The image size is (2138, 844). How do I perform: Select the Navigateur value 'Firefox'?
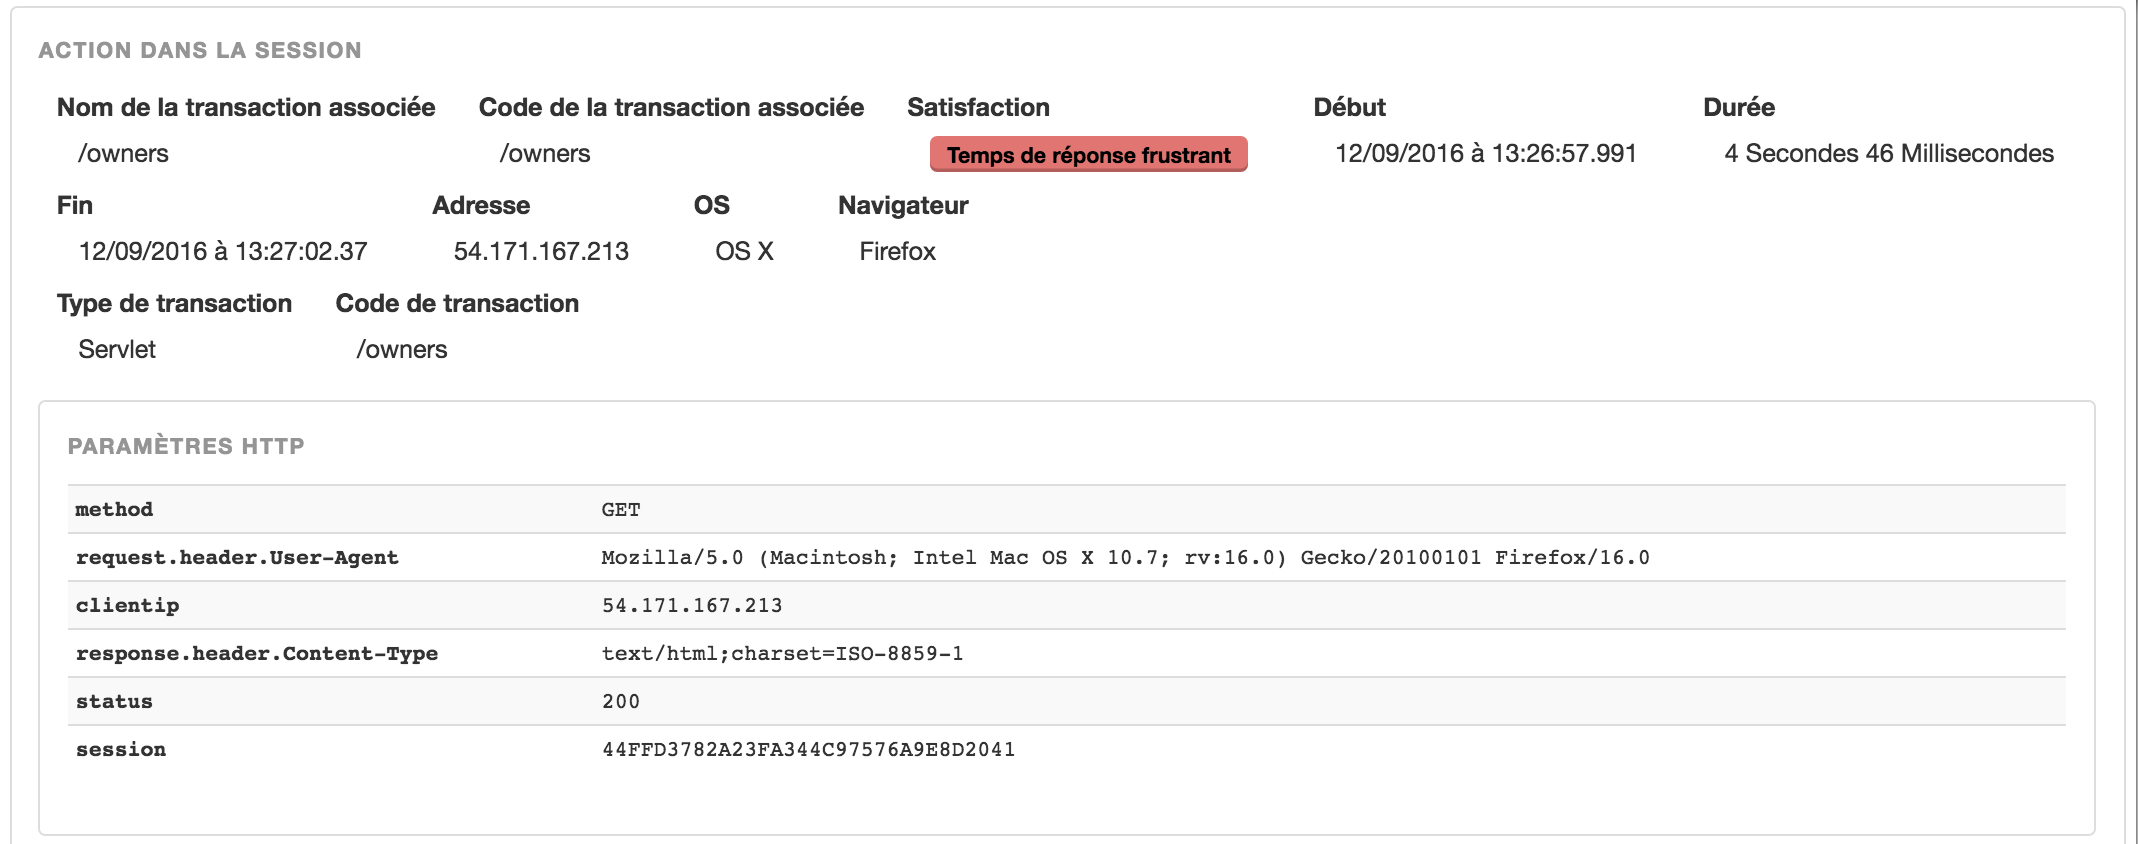tap(897, 251)
